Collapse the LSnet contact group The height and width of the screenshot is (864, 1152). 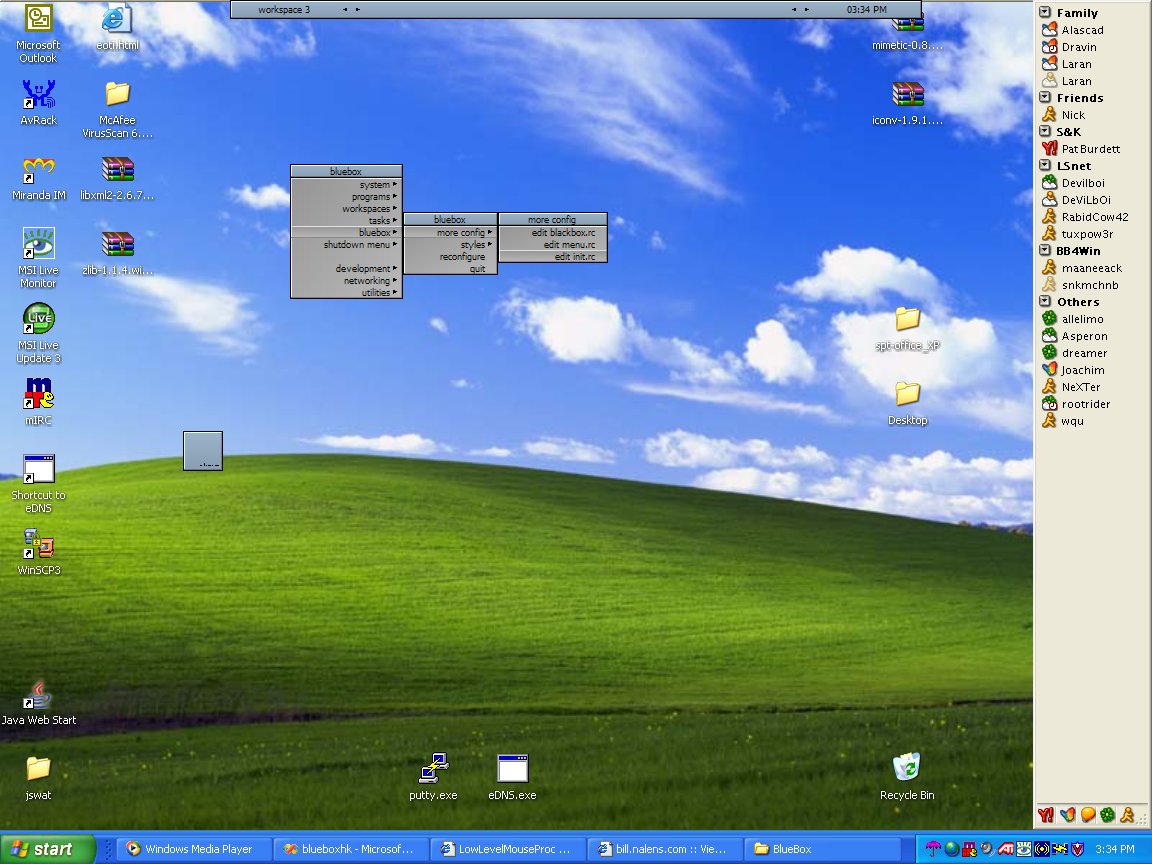click(x=1045, y=165)
